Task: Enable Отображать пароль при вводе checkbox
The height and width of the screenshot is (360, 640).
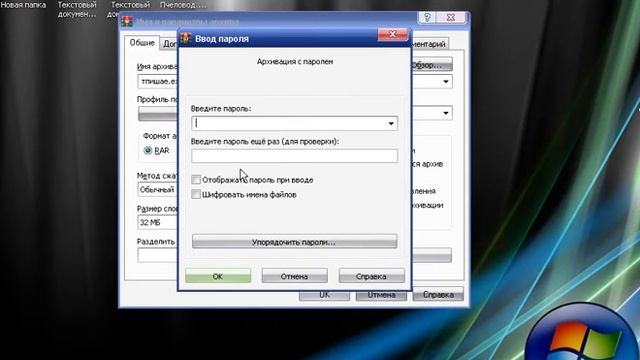Action: coord(196,180)
